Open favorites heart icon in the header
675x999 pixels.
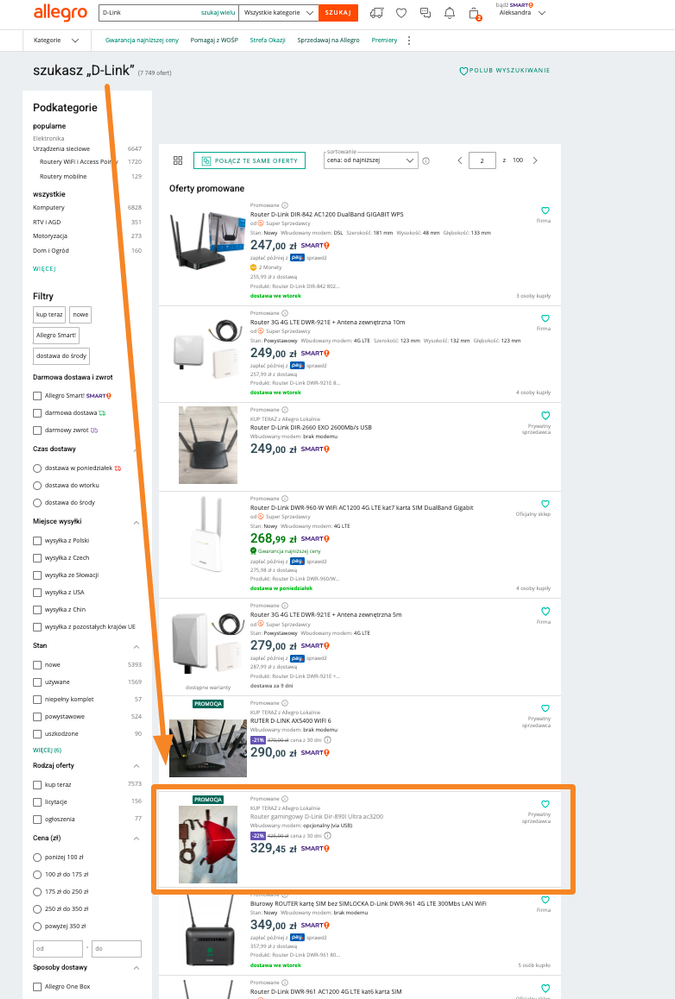401,13
